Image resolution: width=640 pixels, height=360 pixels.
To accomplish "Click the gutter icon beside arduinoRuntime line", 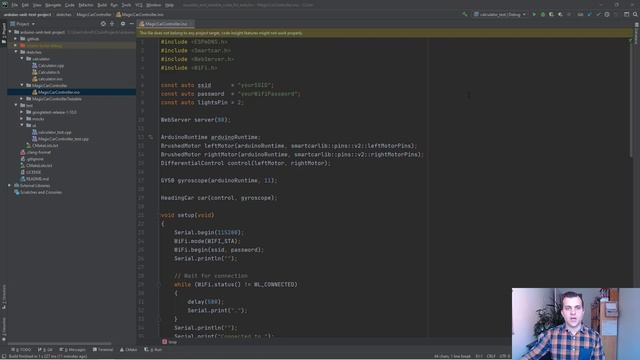I will point(151,137).
